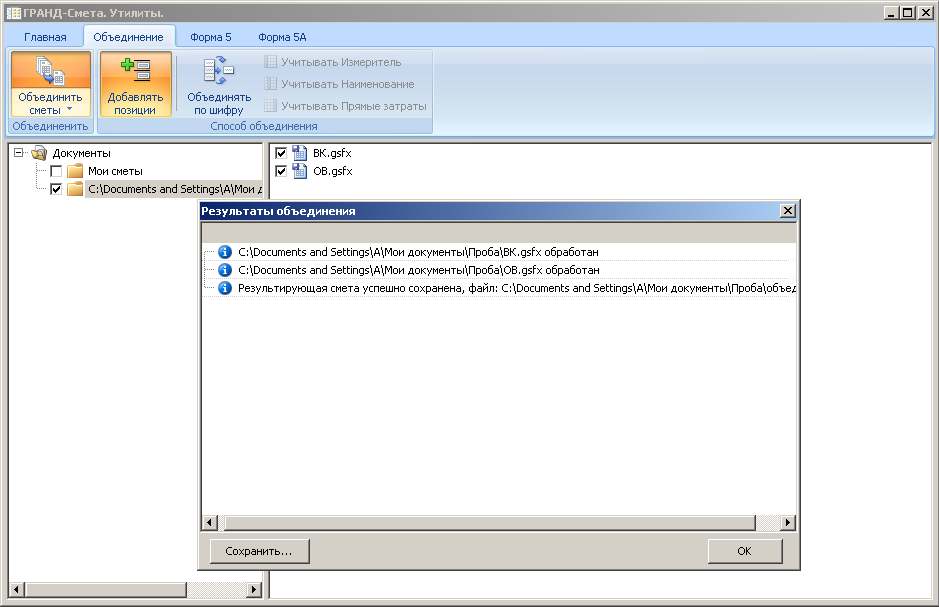Confirm results with the ОК button
Screen dimensions: 939x607
click(744, 551)
